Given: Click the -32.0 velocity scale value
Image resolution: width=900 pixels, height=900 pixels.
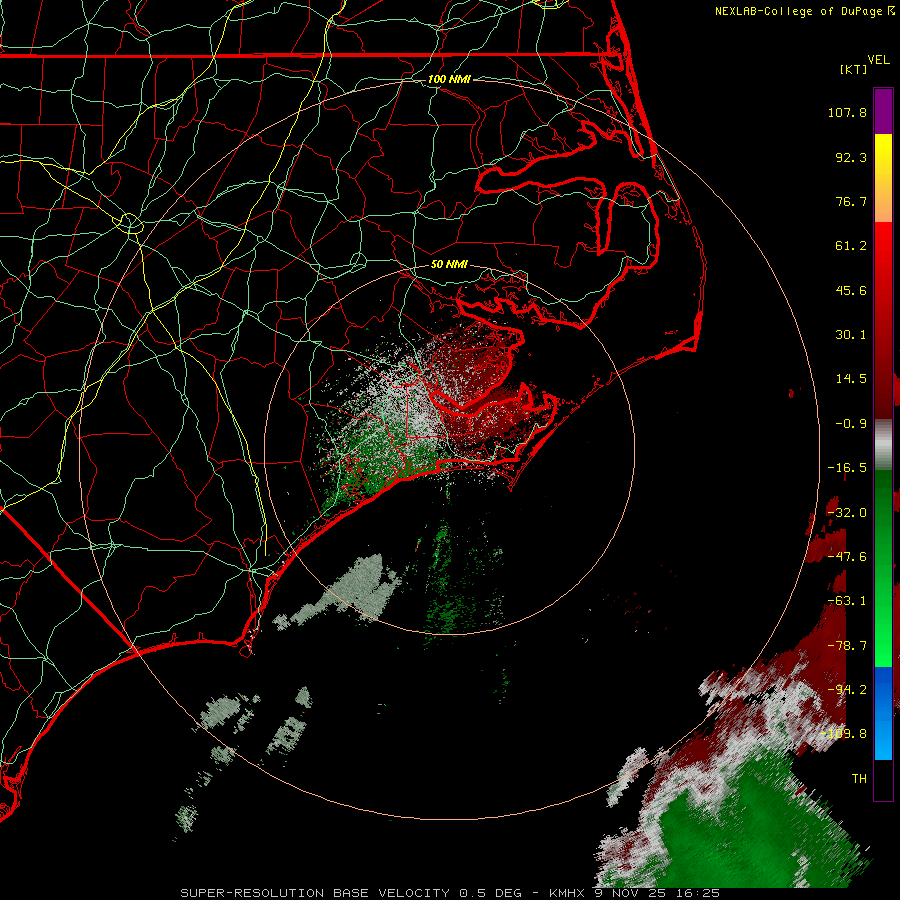Looking at the screenshot, I should coord(847,513).
